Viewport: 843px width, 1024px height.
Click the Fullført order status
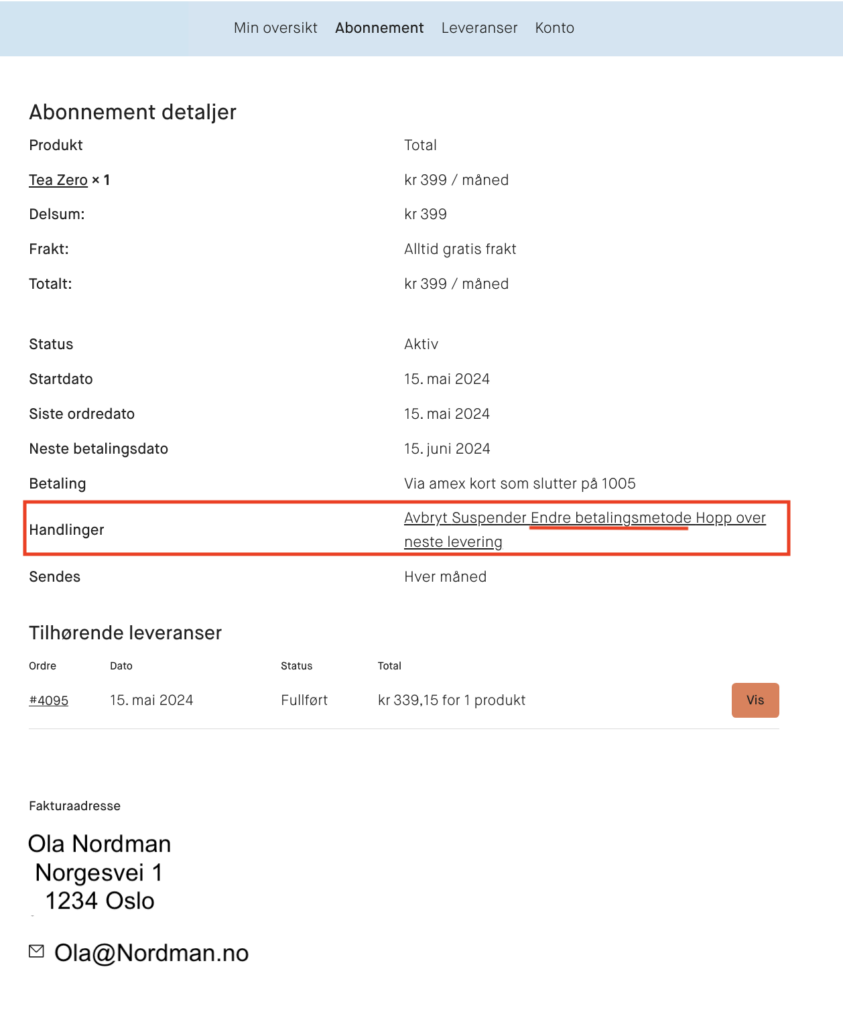[304, 700]
